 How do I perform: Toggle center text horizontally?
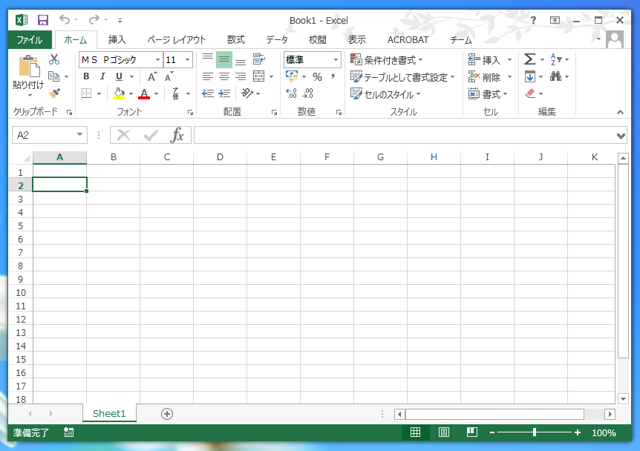[x=224, y=76]
